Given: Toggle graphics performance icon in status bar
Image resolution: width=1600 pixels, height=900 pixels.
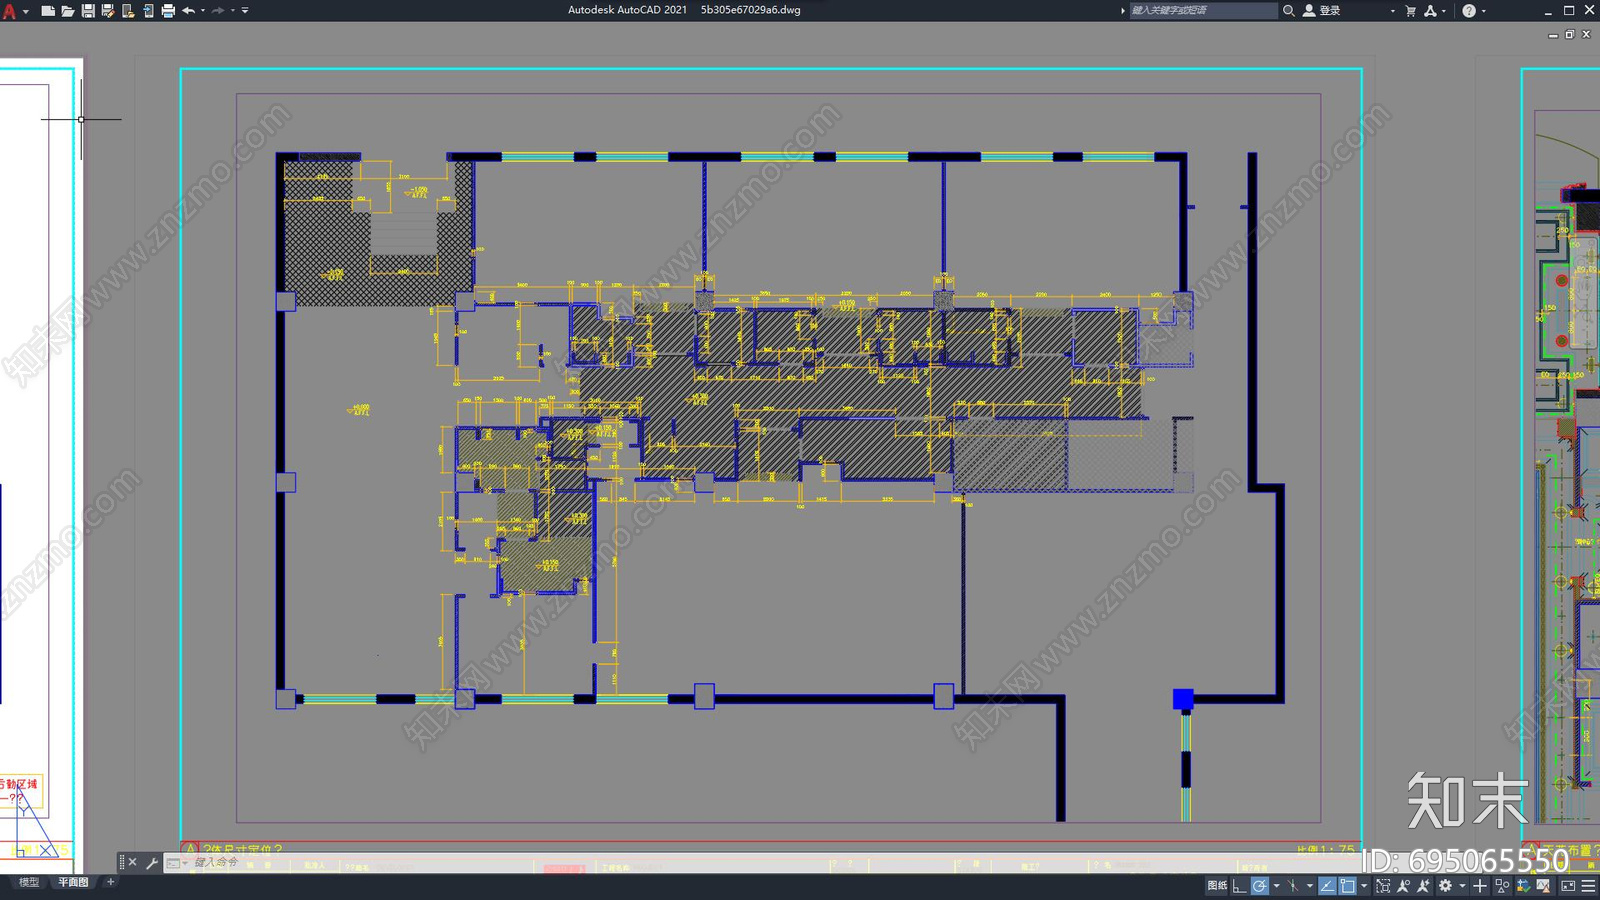Looking at the screenshot, I should click(1543, 885).
